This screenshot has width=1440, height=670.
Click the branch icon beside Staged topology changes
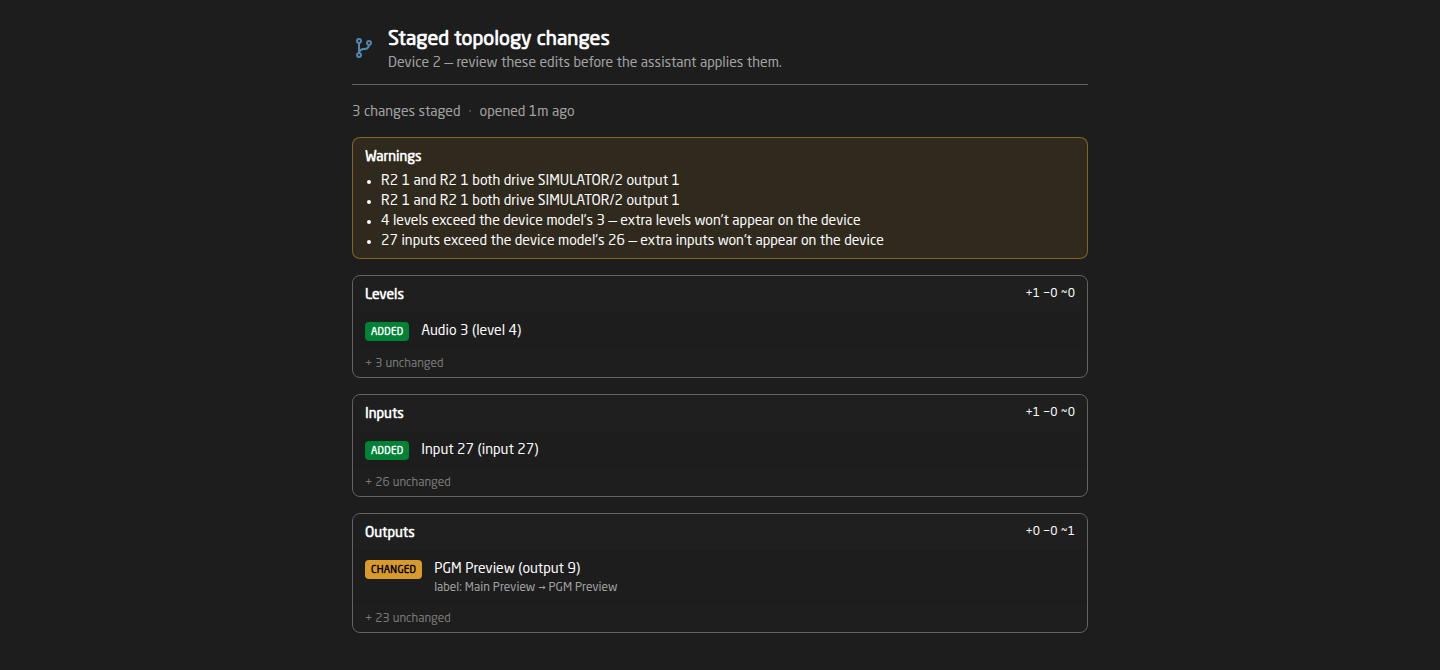(x=363, y=48)
